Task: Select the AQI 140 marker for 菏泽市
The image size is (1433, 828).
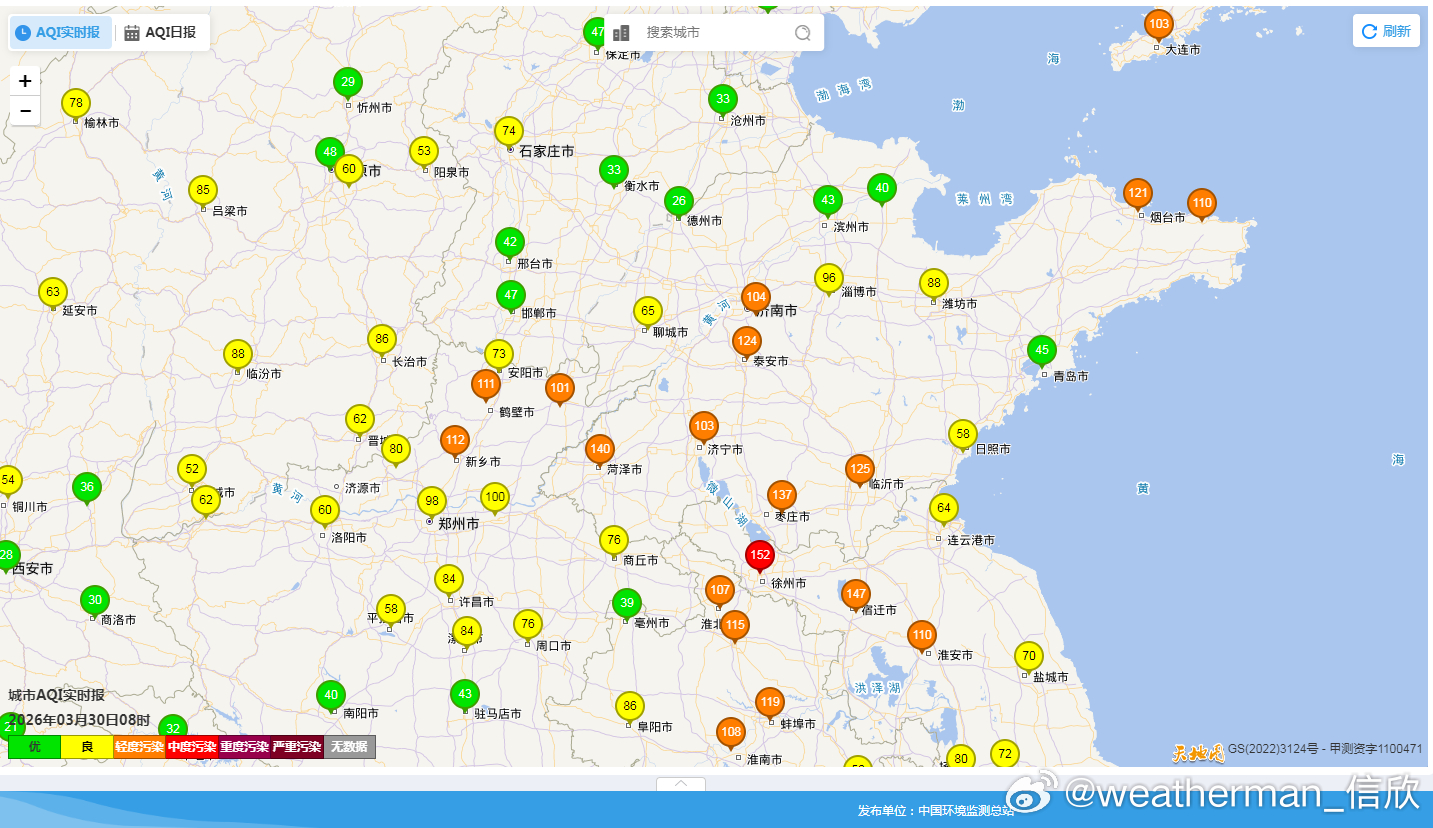Action: click(x=600, y=449)
